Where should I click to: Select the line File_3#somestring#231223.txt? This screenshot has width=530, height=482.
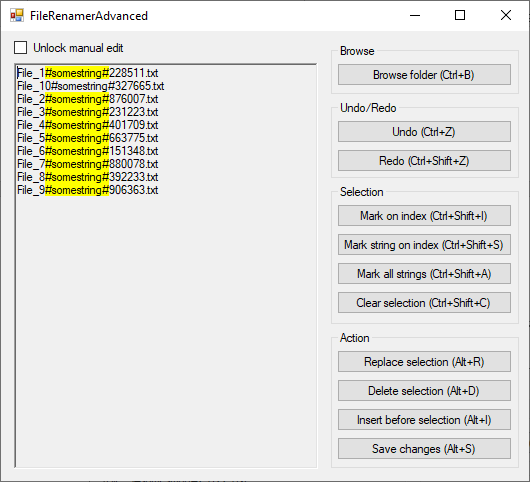tap(88, 112)
